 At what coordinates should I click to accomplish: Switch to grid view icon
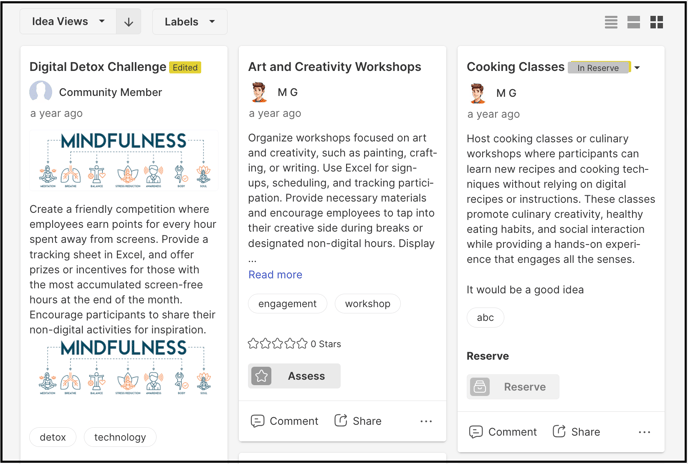click(x=656, y=22)
